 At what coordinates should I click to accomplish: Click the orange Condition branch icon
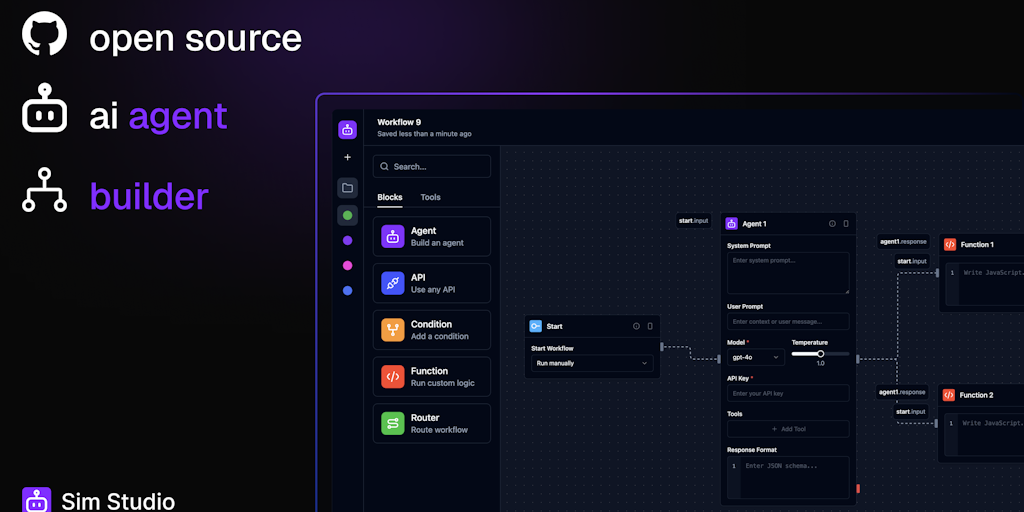coord(392,330)
